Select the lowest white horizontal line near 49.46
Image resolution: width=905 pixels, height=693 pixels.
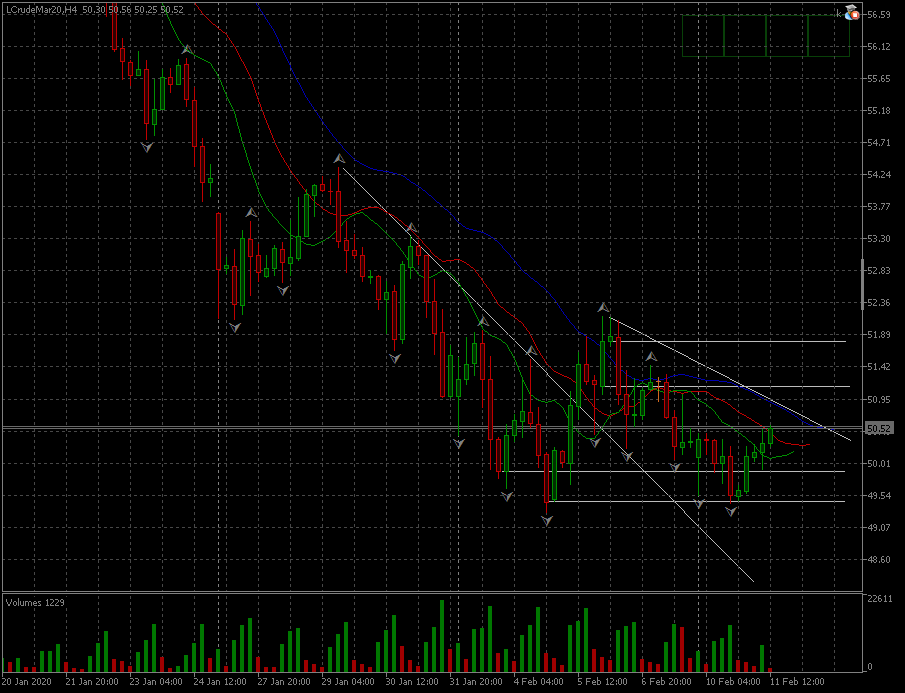click(700, 501)
